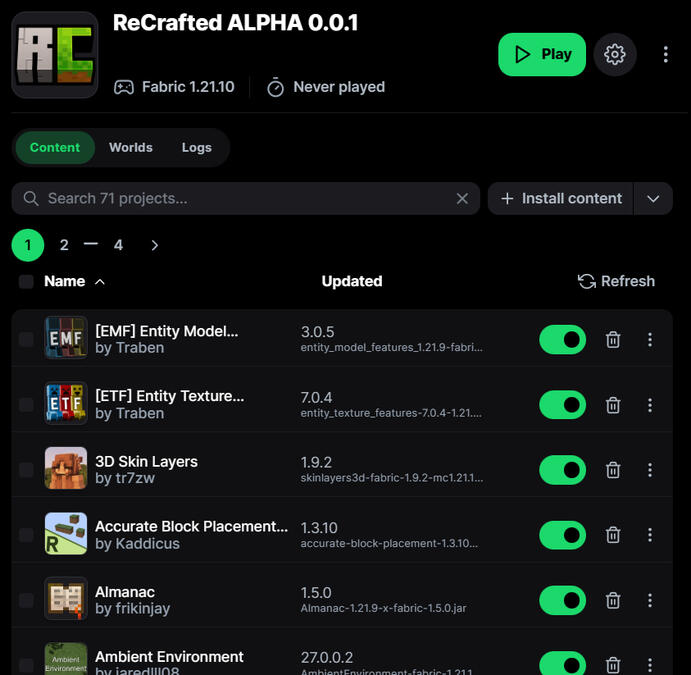Check the [ETF] Entity Texture row checkbox

pos(26,404)
